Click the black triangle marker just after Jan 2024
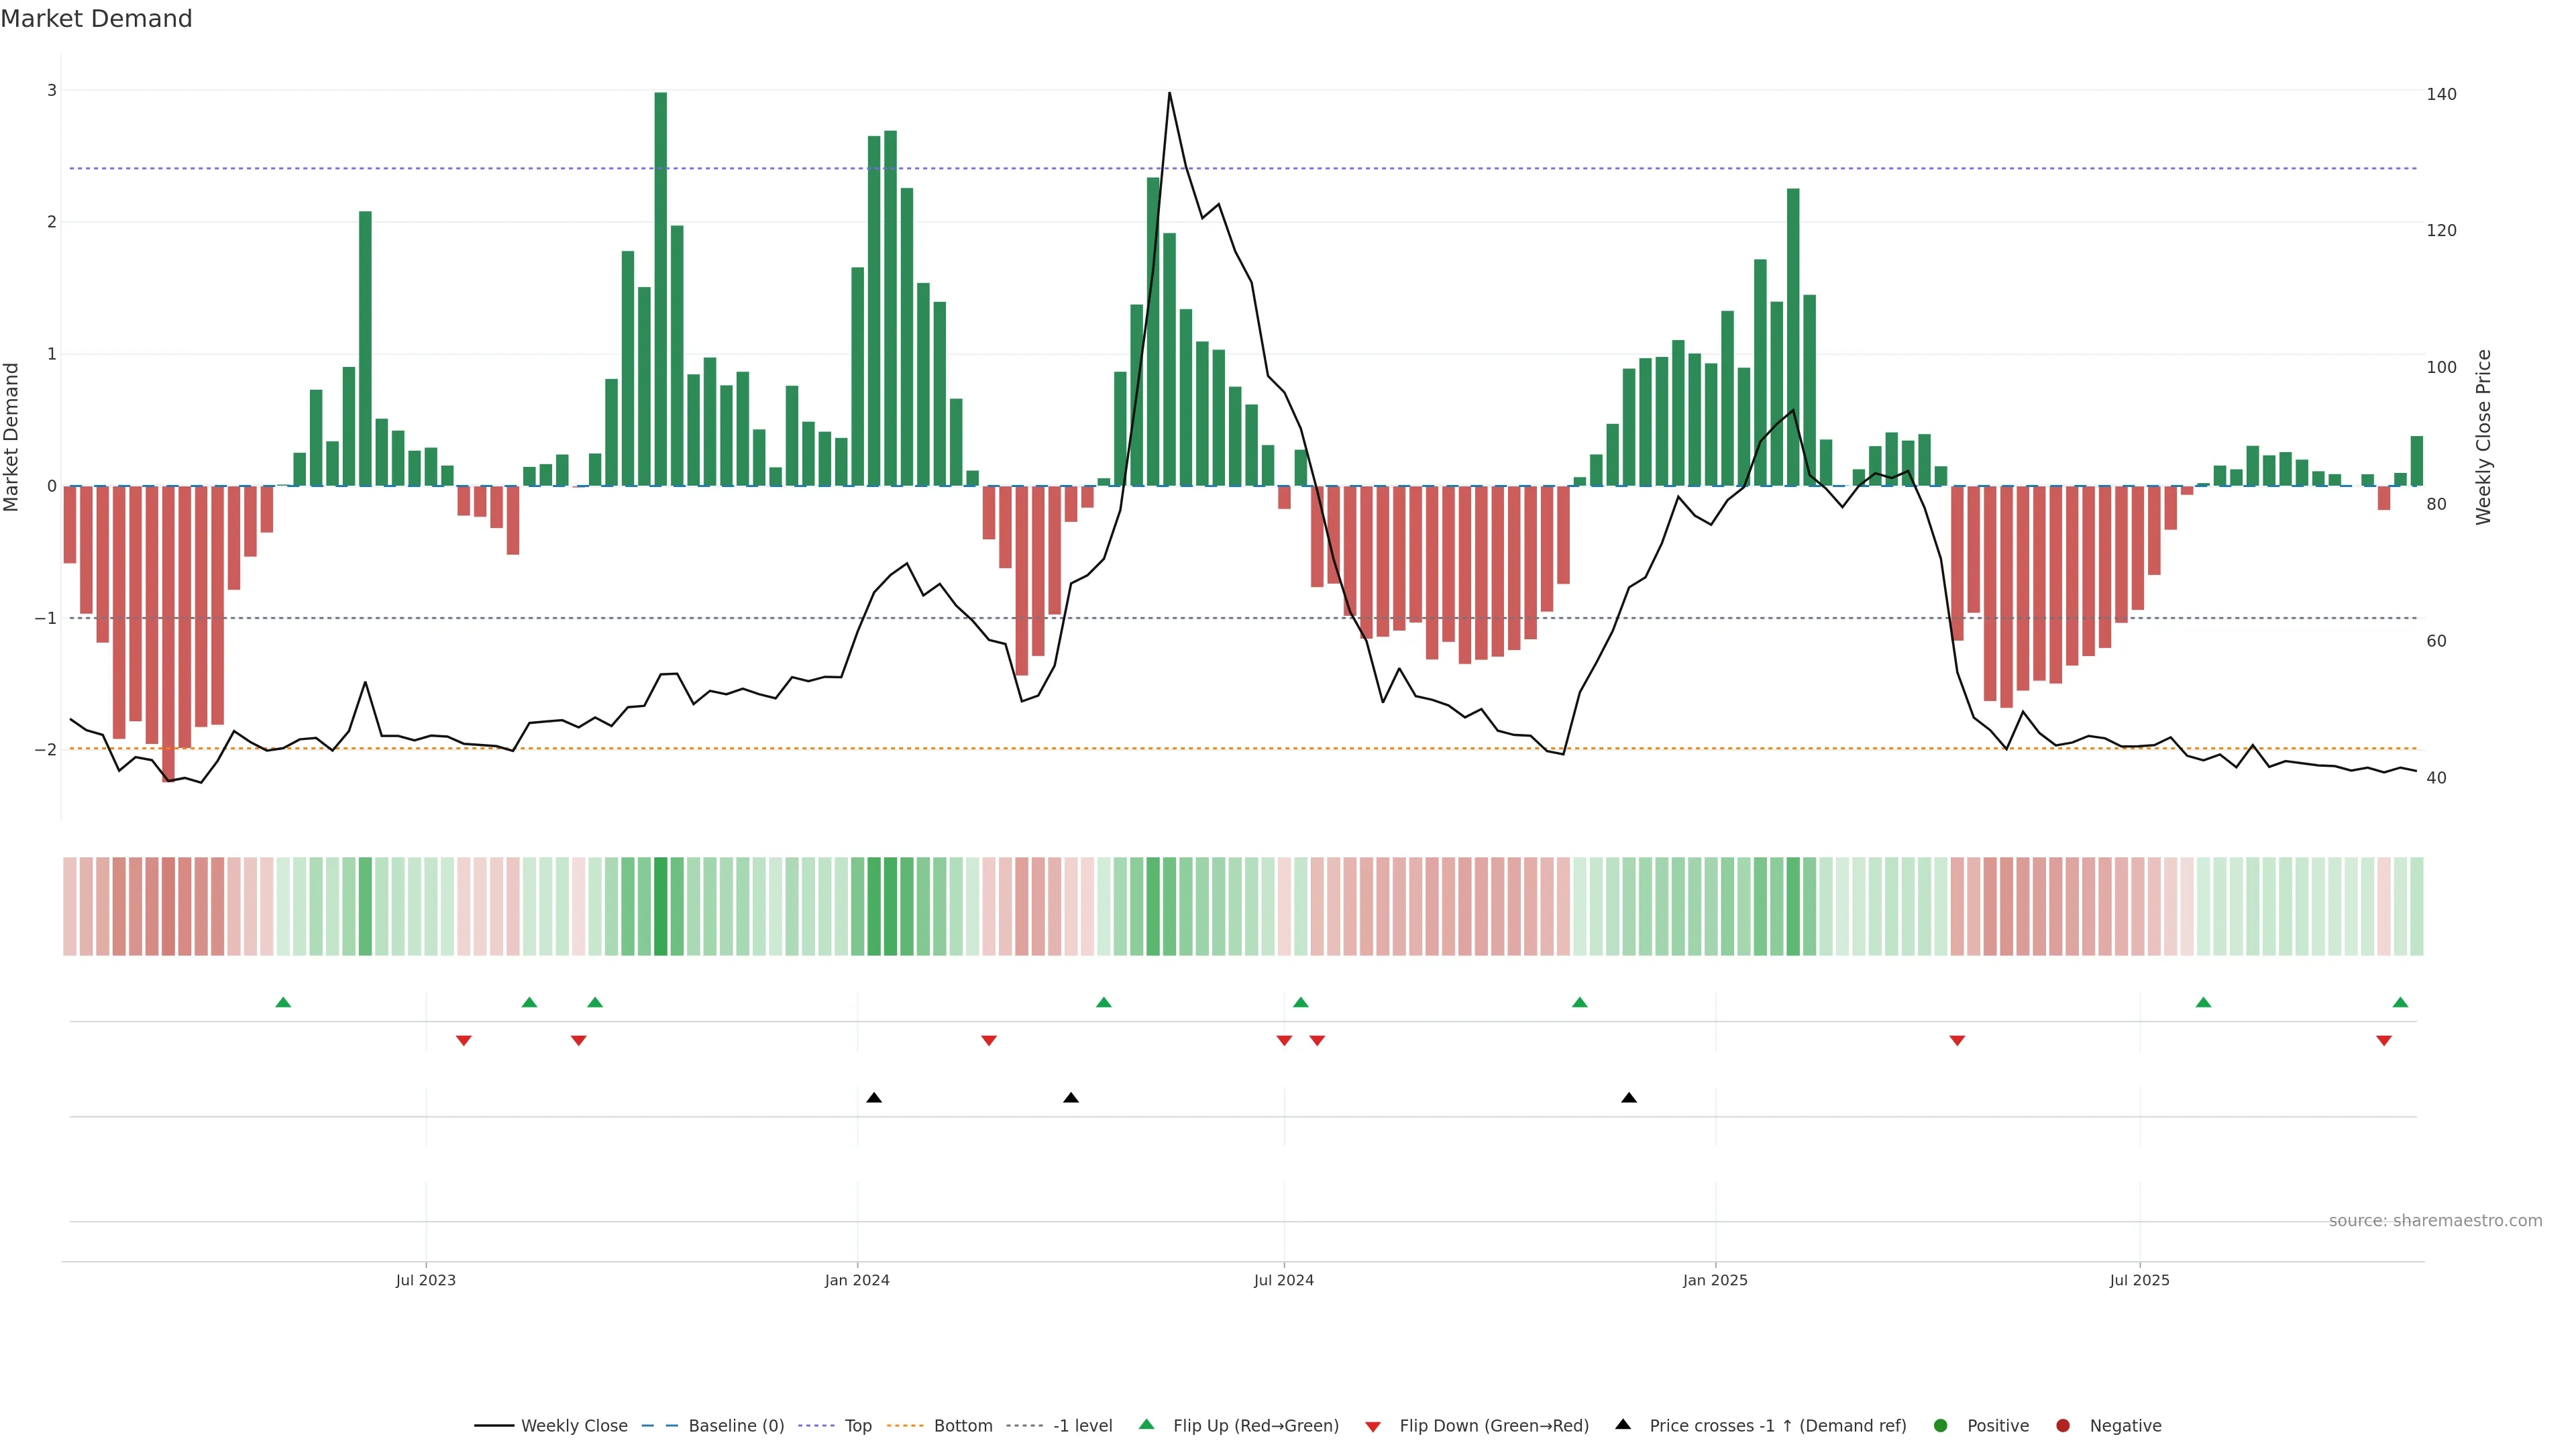Screen dimensions: 2576x1449 click(874, 1098)
